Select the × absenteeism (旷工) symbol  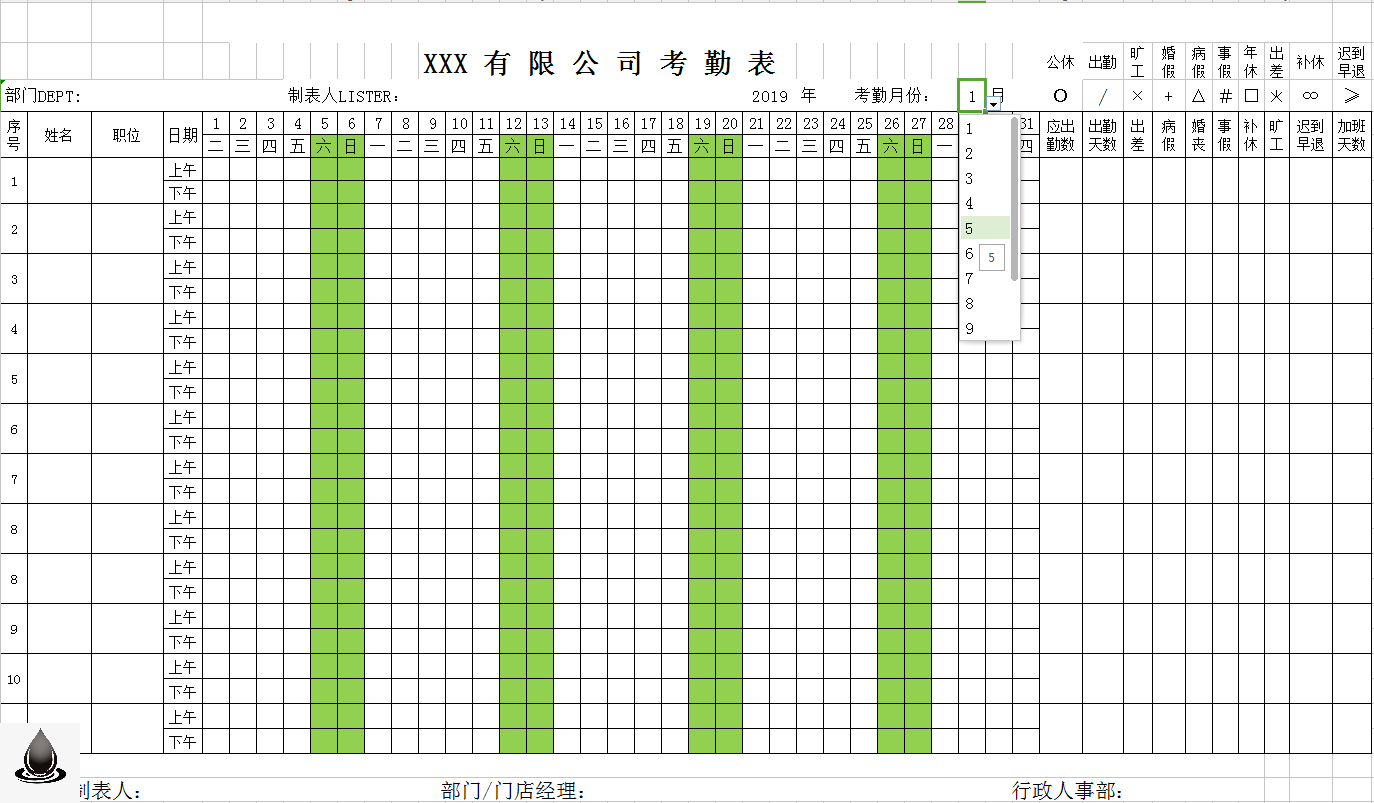tap(1136, 95)
